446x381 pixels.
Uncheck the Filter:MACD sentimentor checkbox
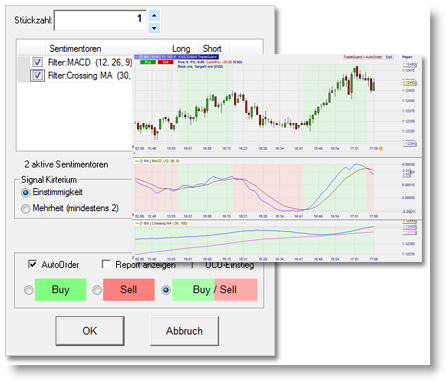[37, 62]
